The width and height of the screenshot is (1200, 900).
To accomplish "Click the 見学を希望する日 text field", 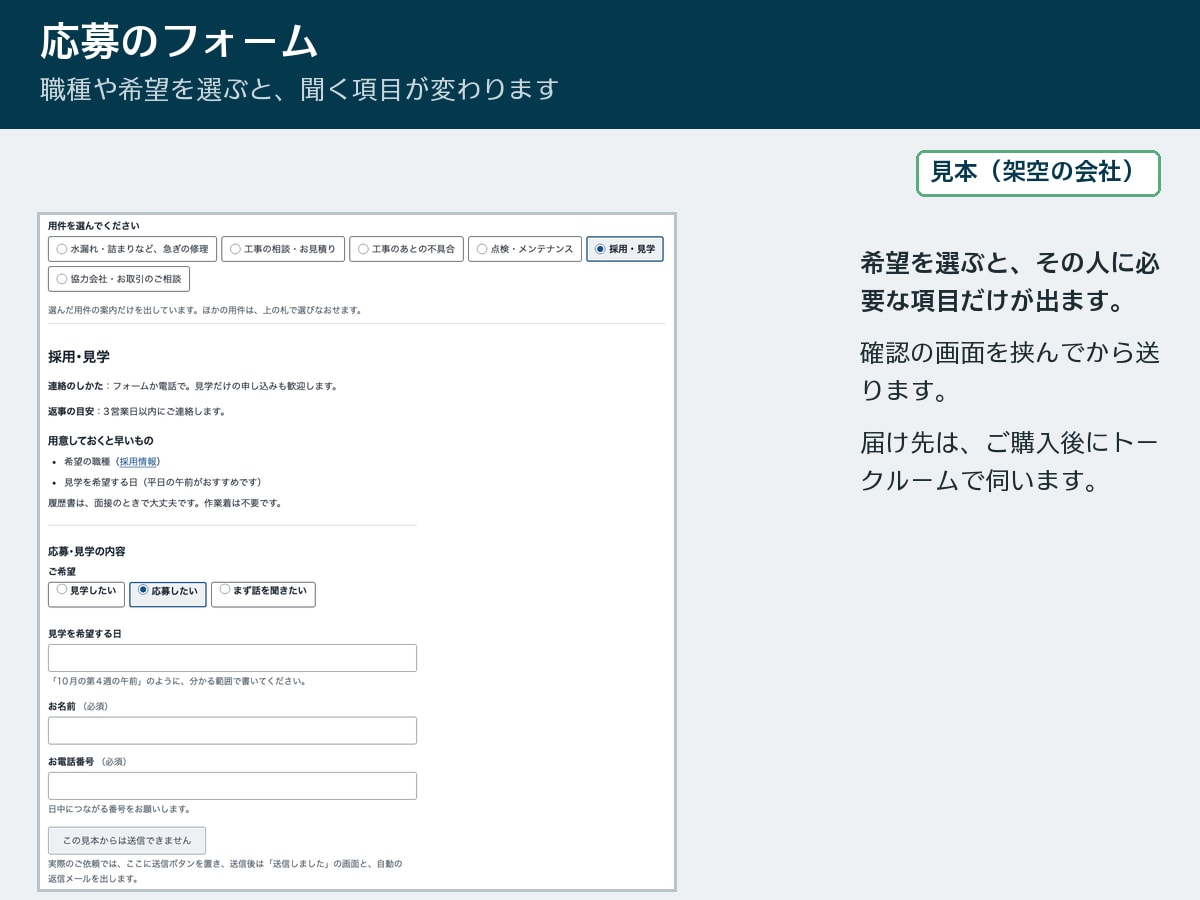I will [x=232, y=658].
